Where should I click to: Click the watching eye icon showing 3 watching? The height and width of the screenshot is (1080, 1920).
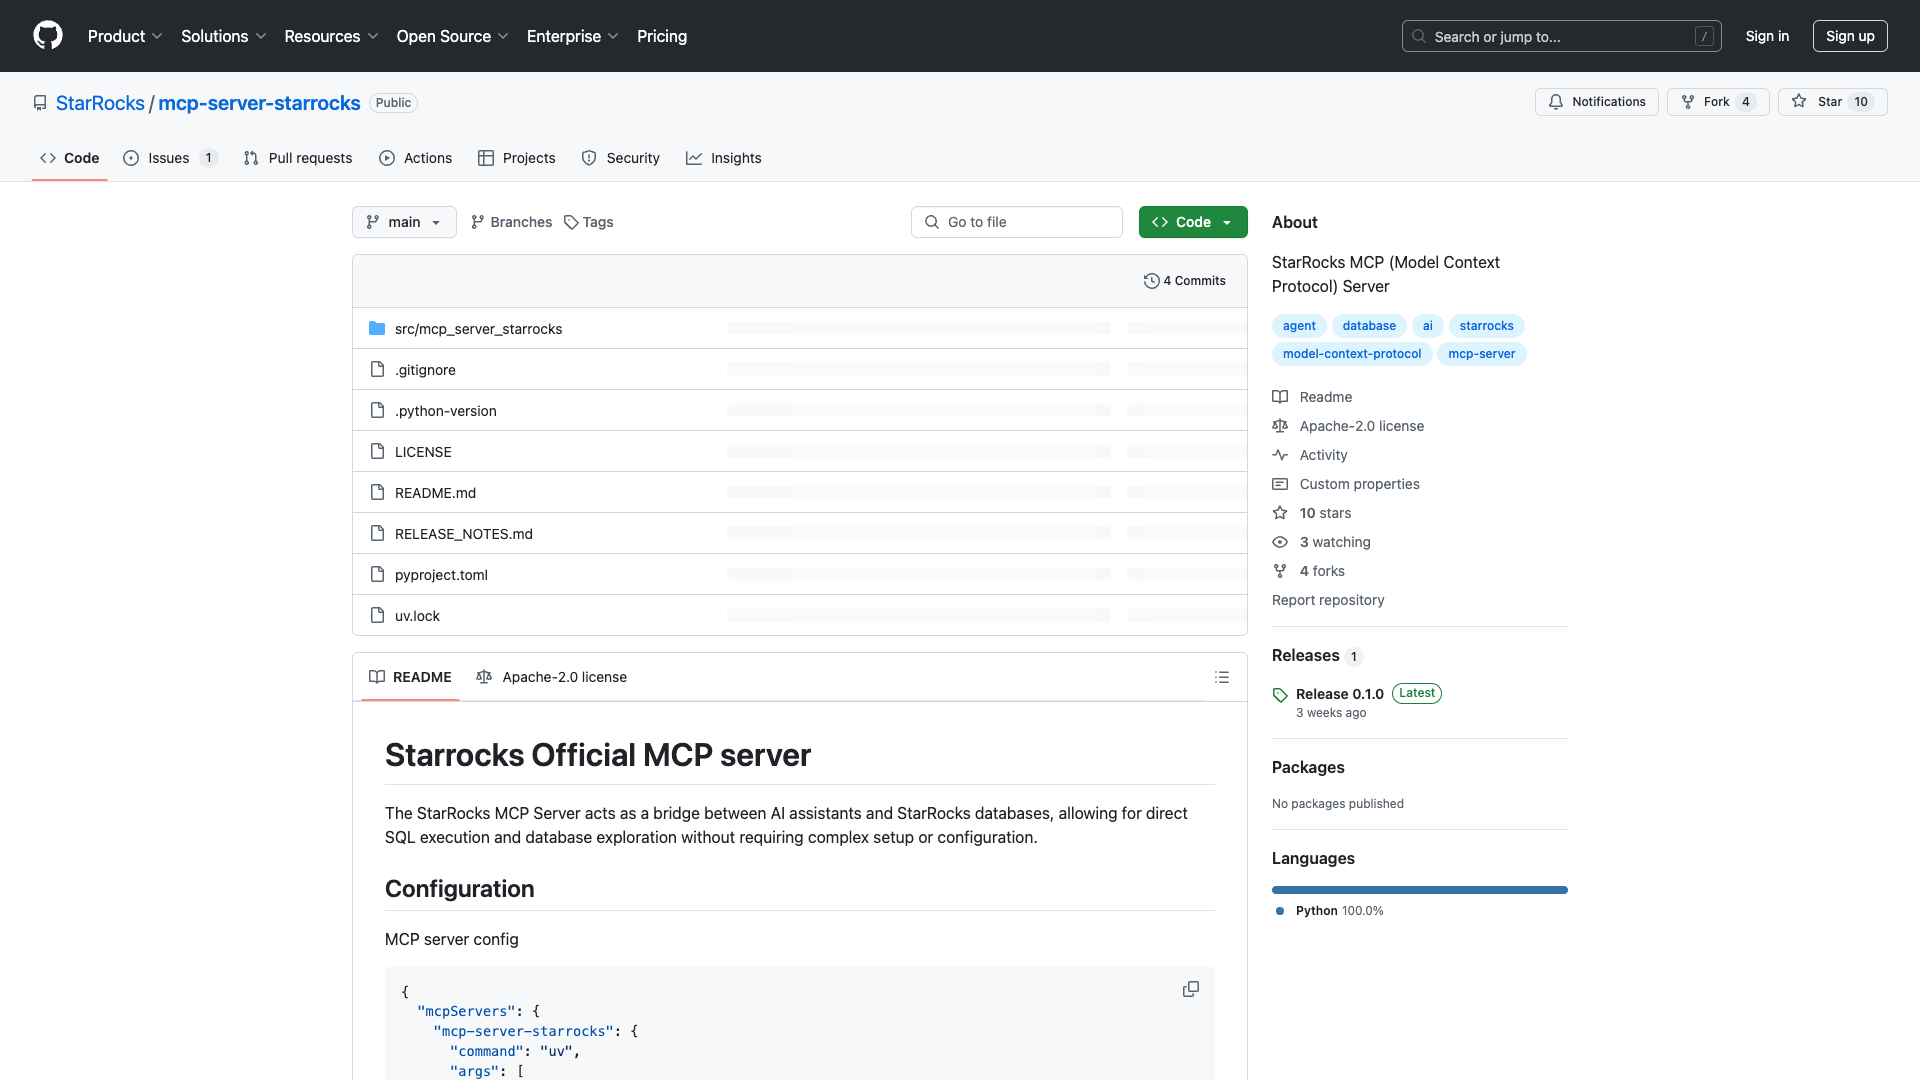tap(1281, 542)
